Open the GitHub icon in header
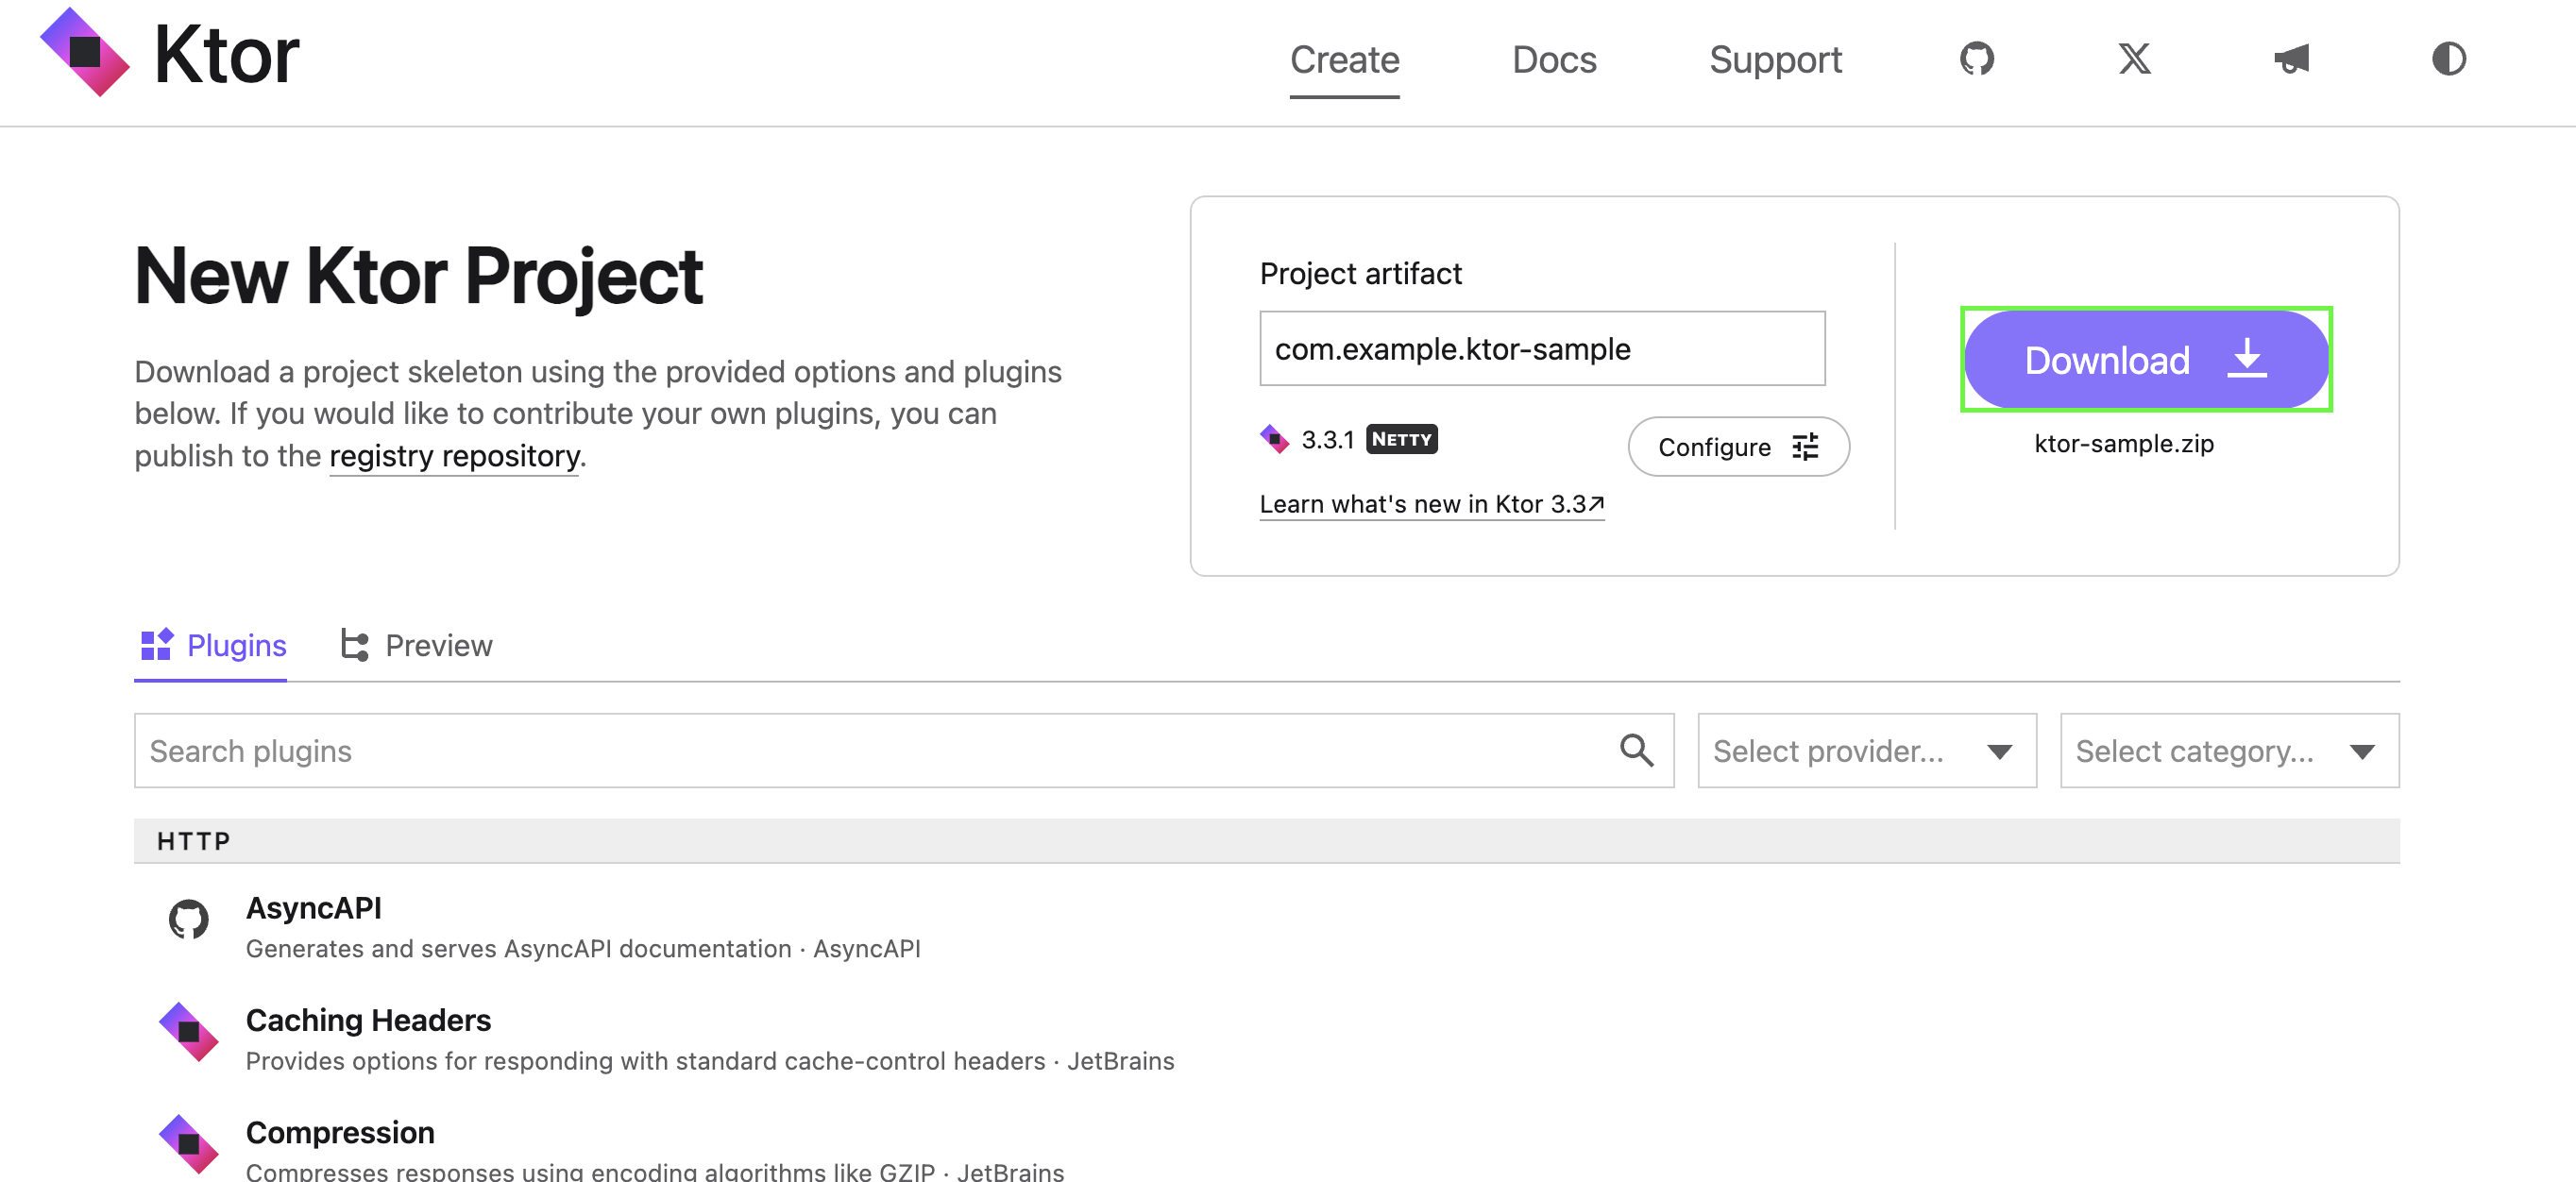The width and height of the screenshot is (2576, 1182). tap(1976, 59)
